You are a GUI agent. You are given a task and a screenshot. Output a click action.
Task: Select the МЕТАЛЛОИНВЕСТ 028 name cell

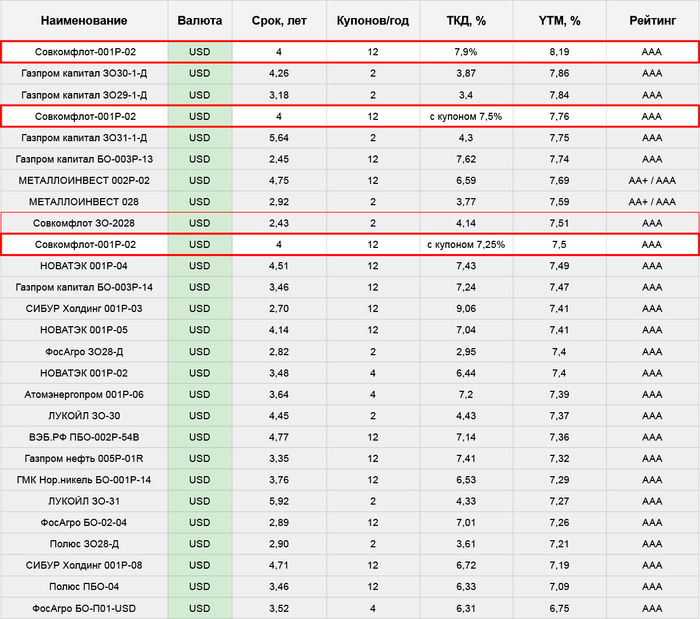click(x=85, y=201)
